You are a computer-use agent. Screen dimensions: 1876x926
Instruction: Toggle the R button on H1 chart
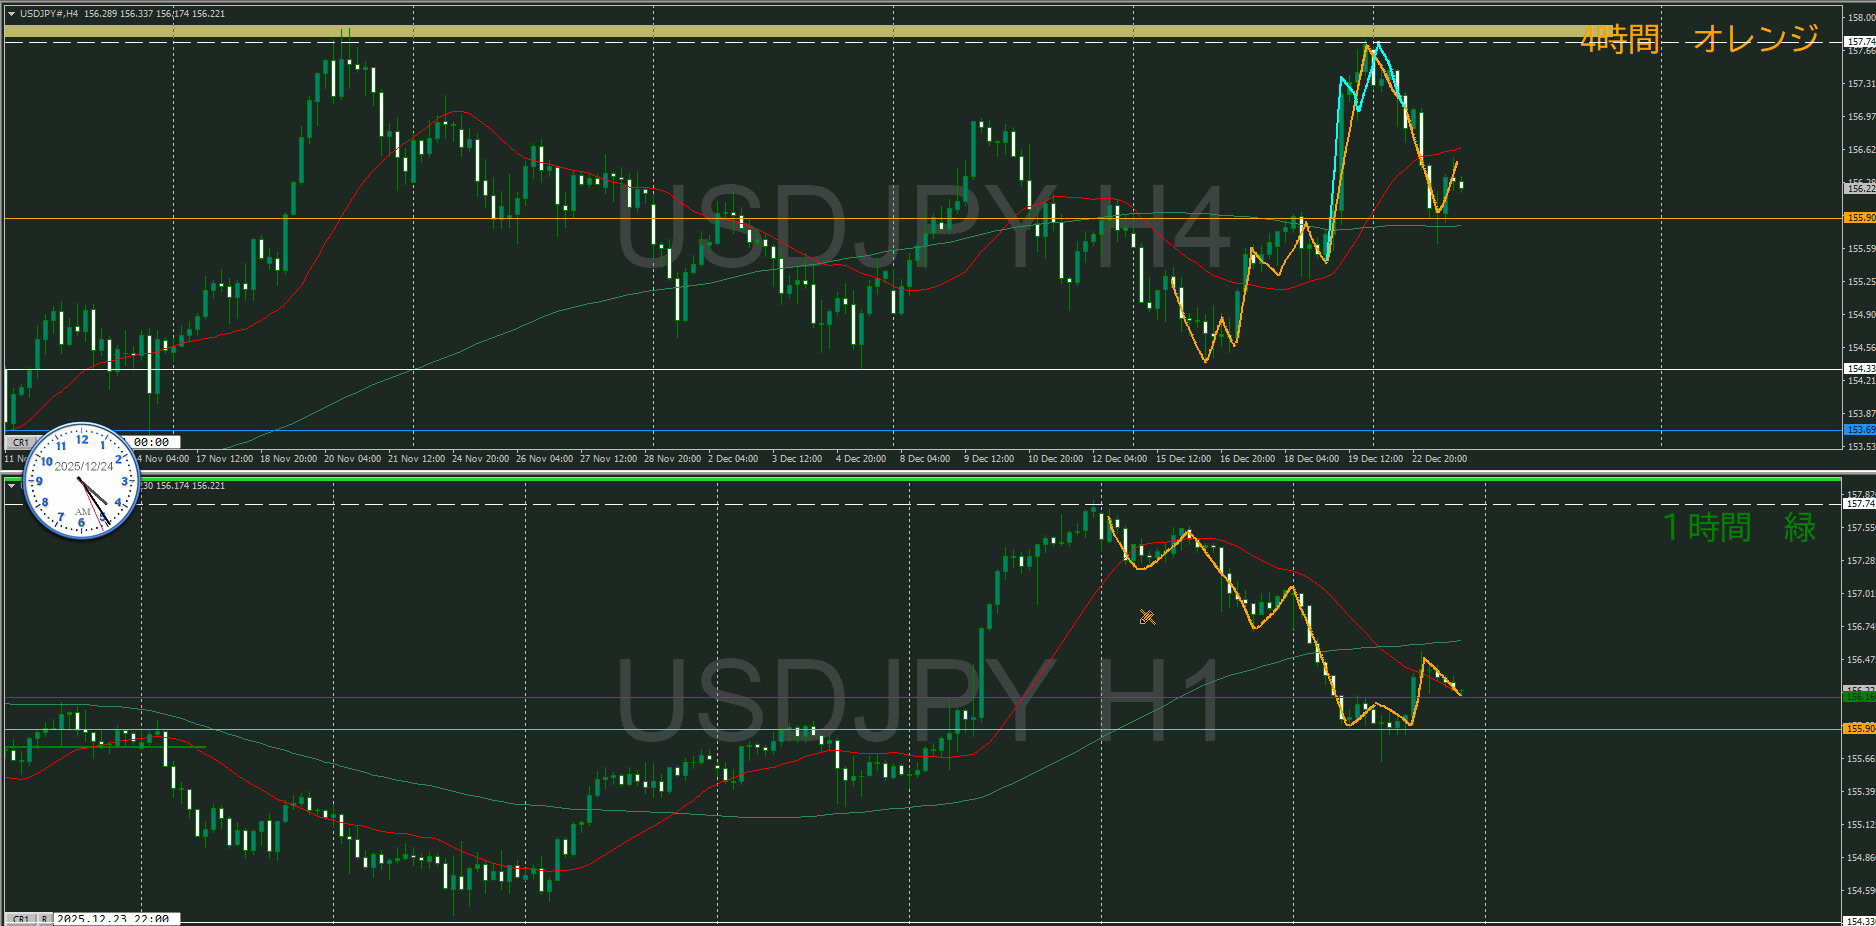44,919
